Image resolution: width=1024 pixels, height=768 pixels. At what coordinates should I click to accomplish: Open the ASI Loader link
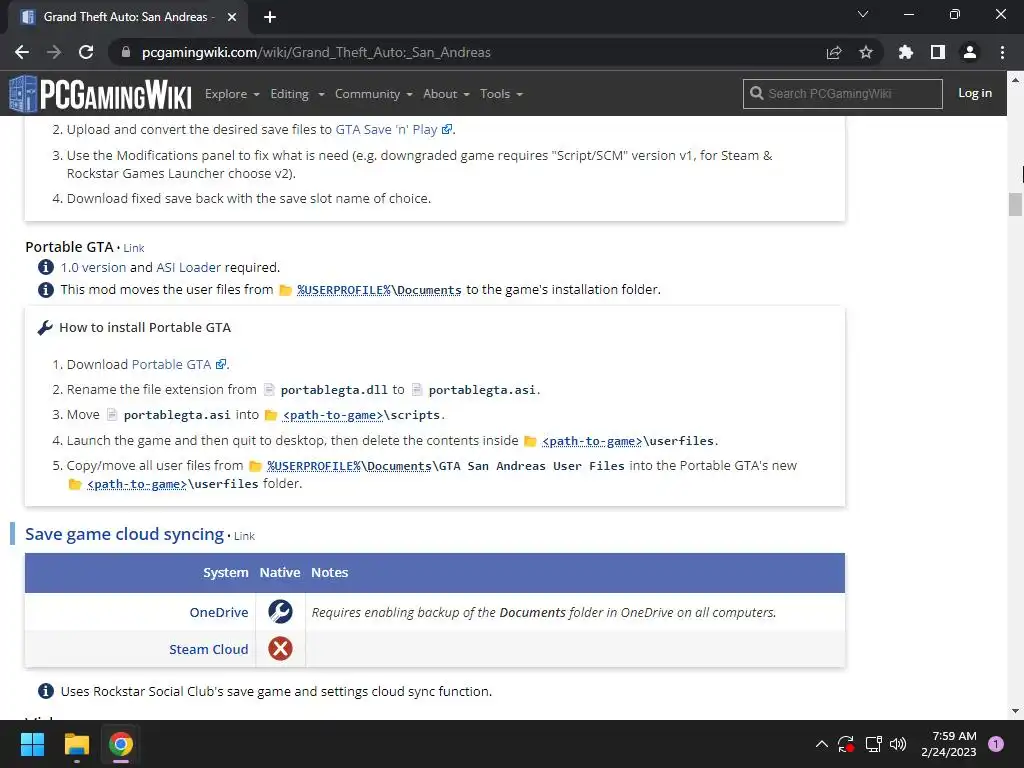188,267
